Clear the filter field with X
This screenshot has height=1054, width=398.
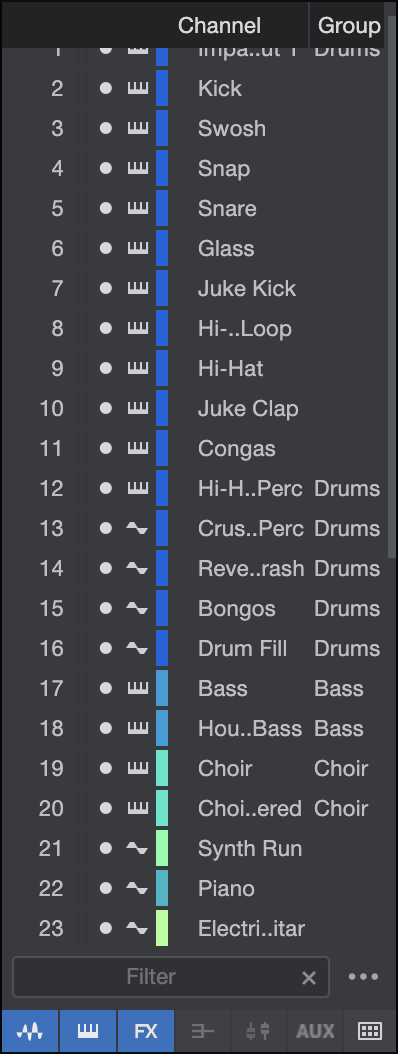(309, 977)
